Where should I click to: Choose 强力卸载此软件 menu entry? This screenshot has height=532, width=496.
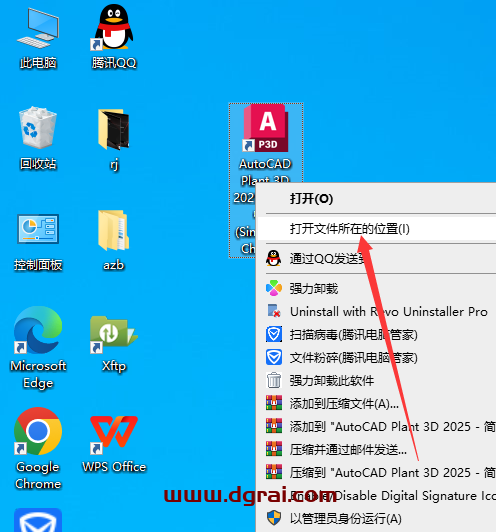(377, 381)
